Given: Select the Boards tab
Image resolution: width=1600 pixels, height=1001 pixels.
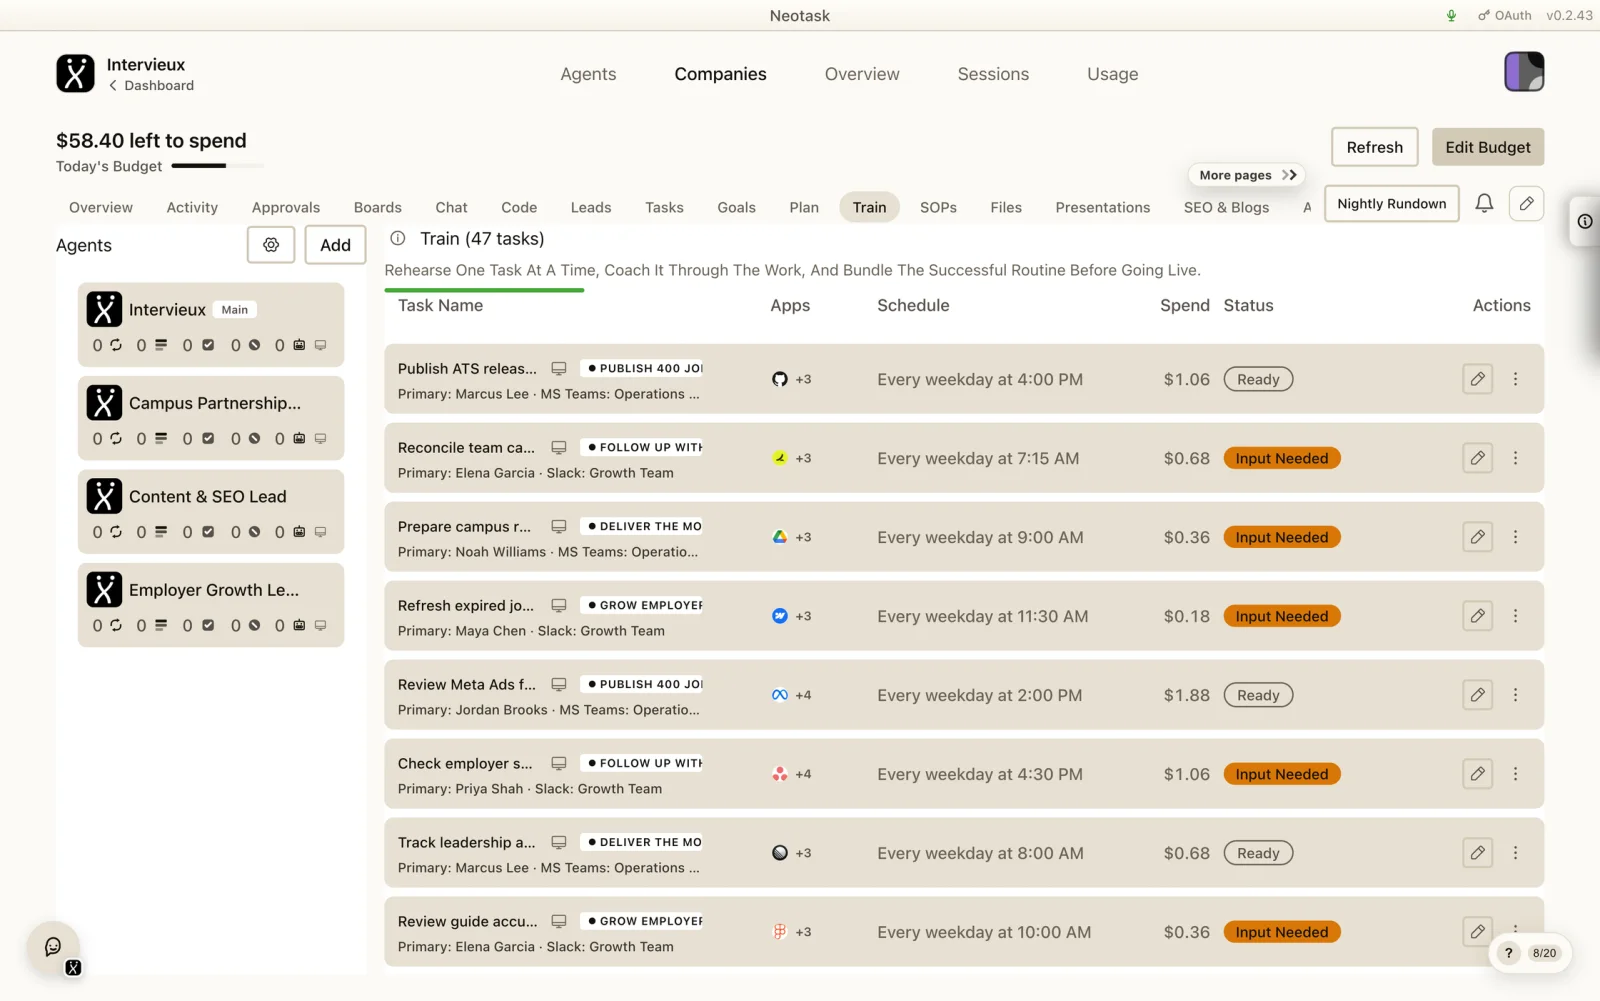Looking at the screenshot, I should [x=377, y=207].
